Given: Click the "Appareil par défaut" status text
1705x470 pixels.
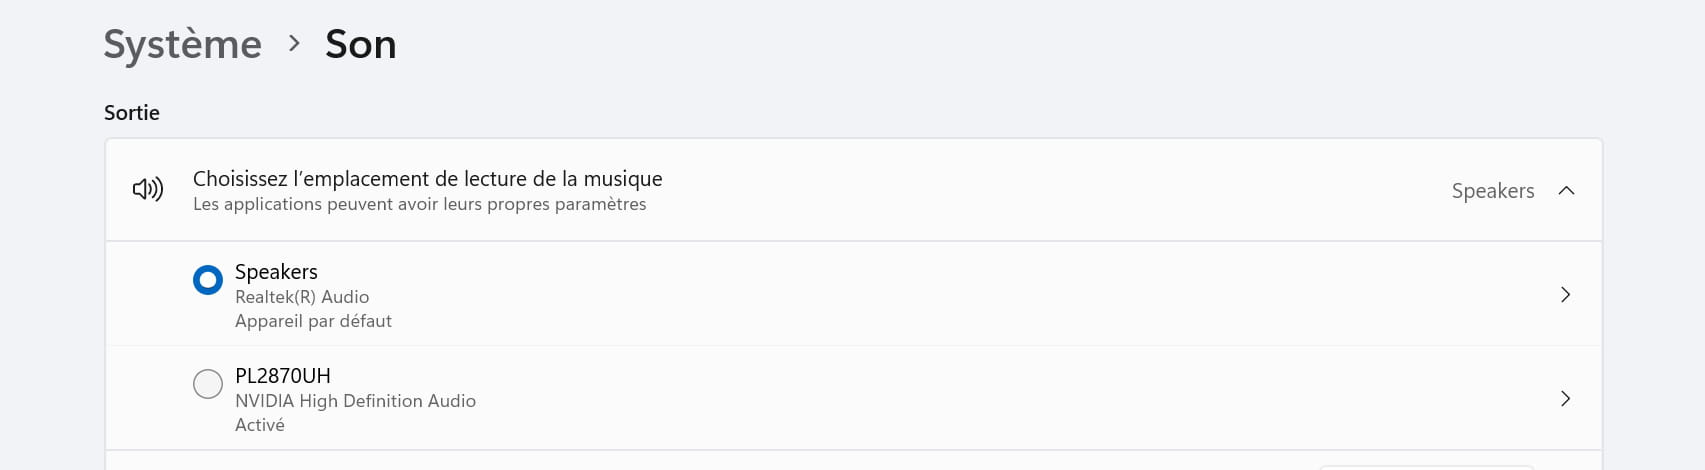Looking at the screenshot, I should 313,321.
